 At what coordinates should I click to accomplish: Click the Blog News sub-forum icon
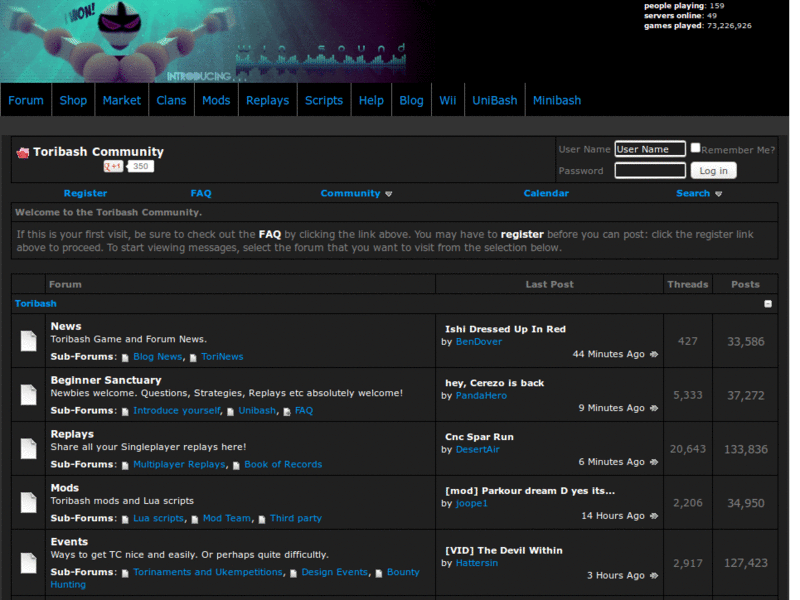click(126, 358)
